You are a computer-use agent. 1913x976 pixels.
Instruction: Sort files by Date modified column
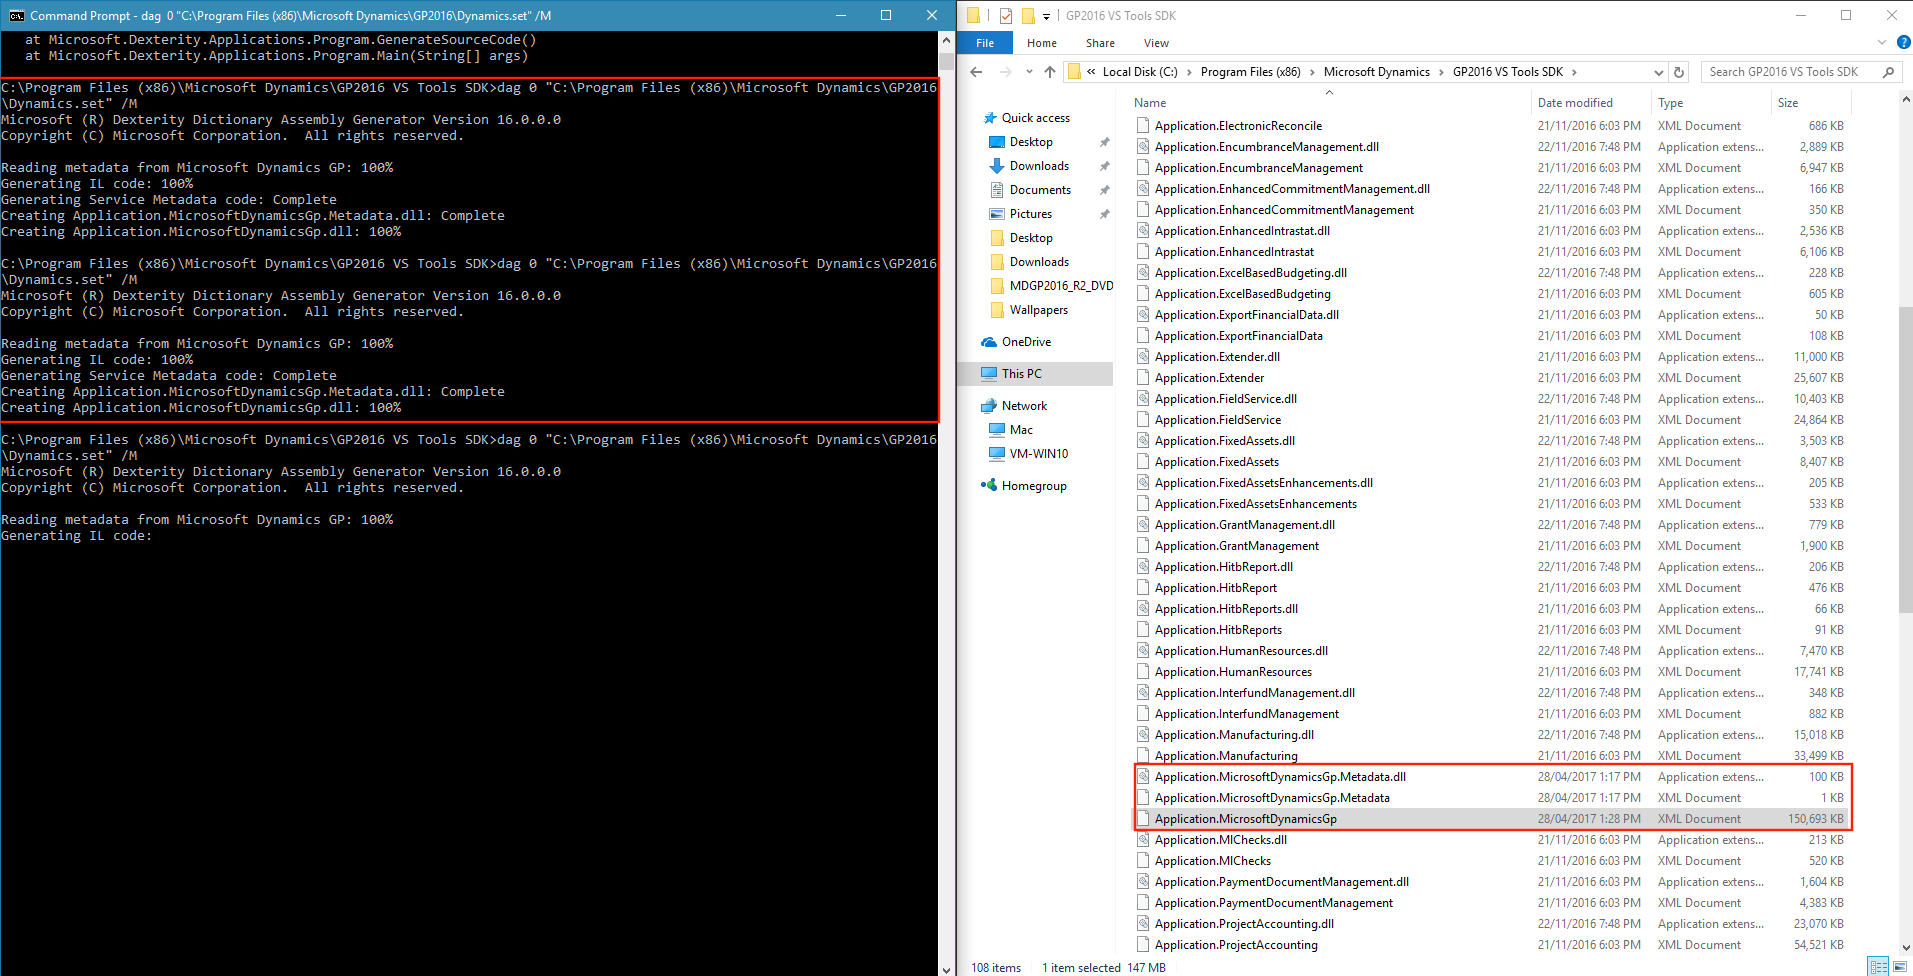(x=1575, y=103)
